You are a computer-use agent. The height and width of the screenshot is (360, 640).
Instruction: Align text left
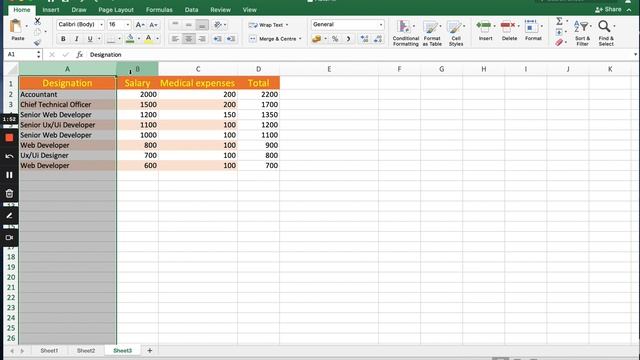click(x=175, y=39)
